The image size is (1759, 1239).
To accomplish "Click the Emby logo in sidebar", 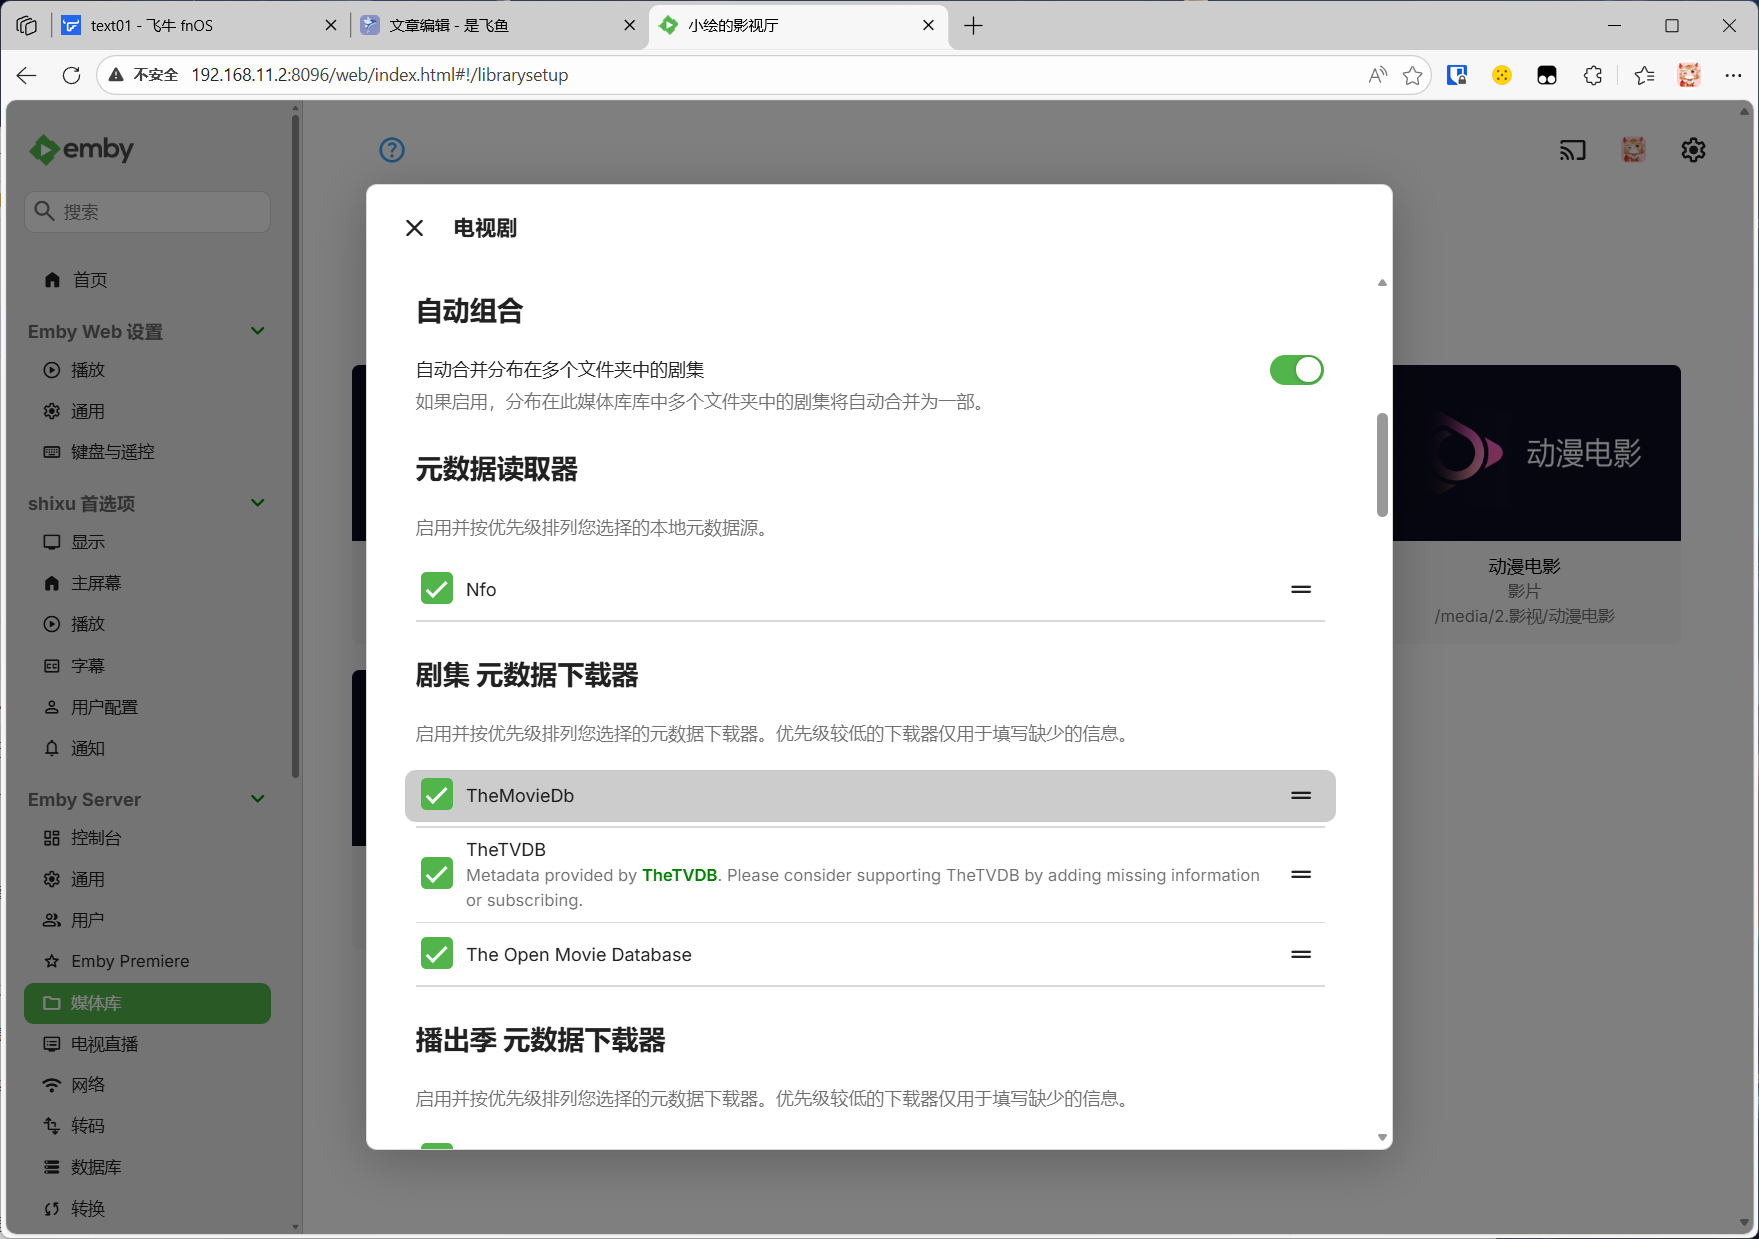I will (82, 150).
